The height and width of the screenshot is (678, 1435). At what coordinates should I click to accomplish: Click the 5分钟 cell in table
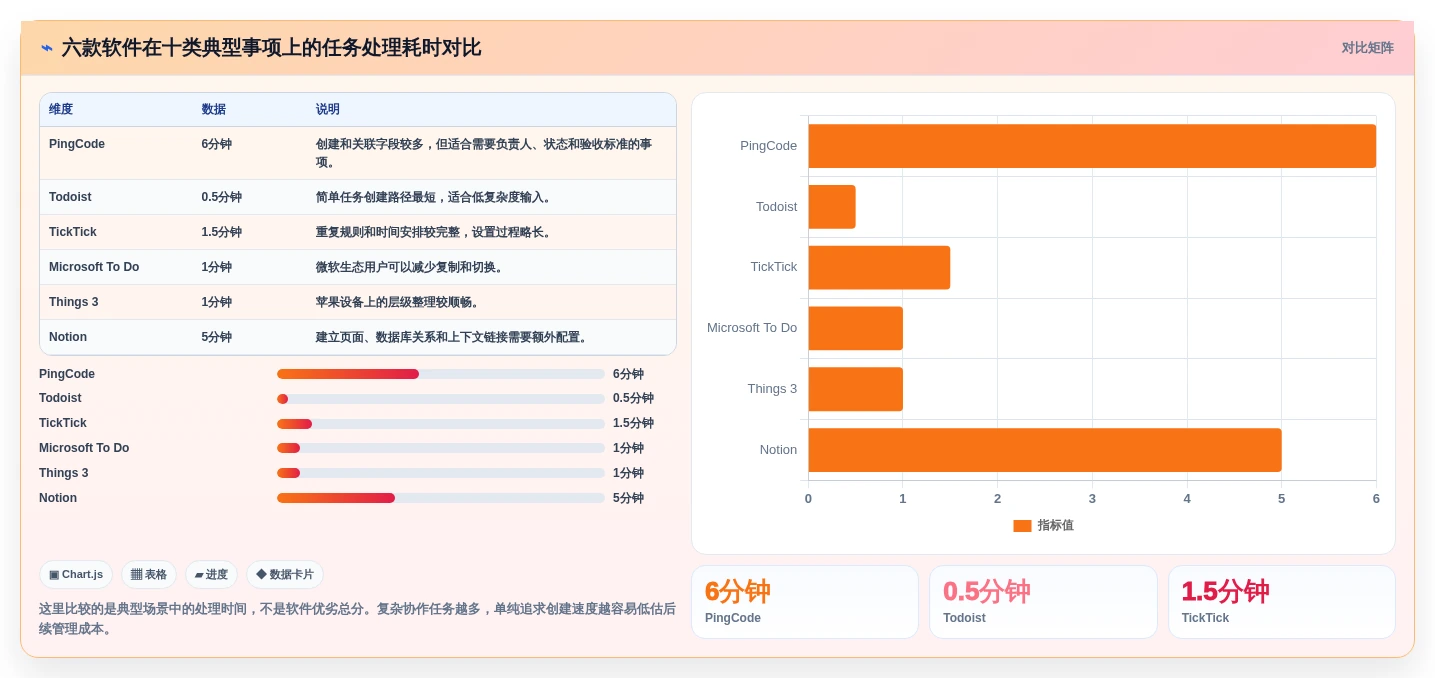[217, 337]
